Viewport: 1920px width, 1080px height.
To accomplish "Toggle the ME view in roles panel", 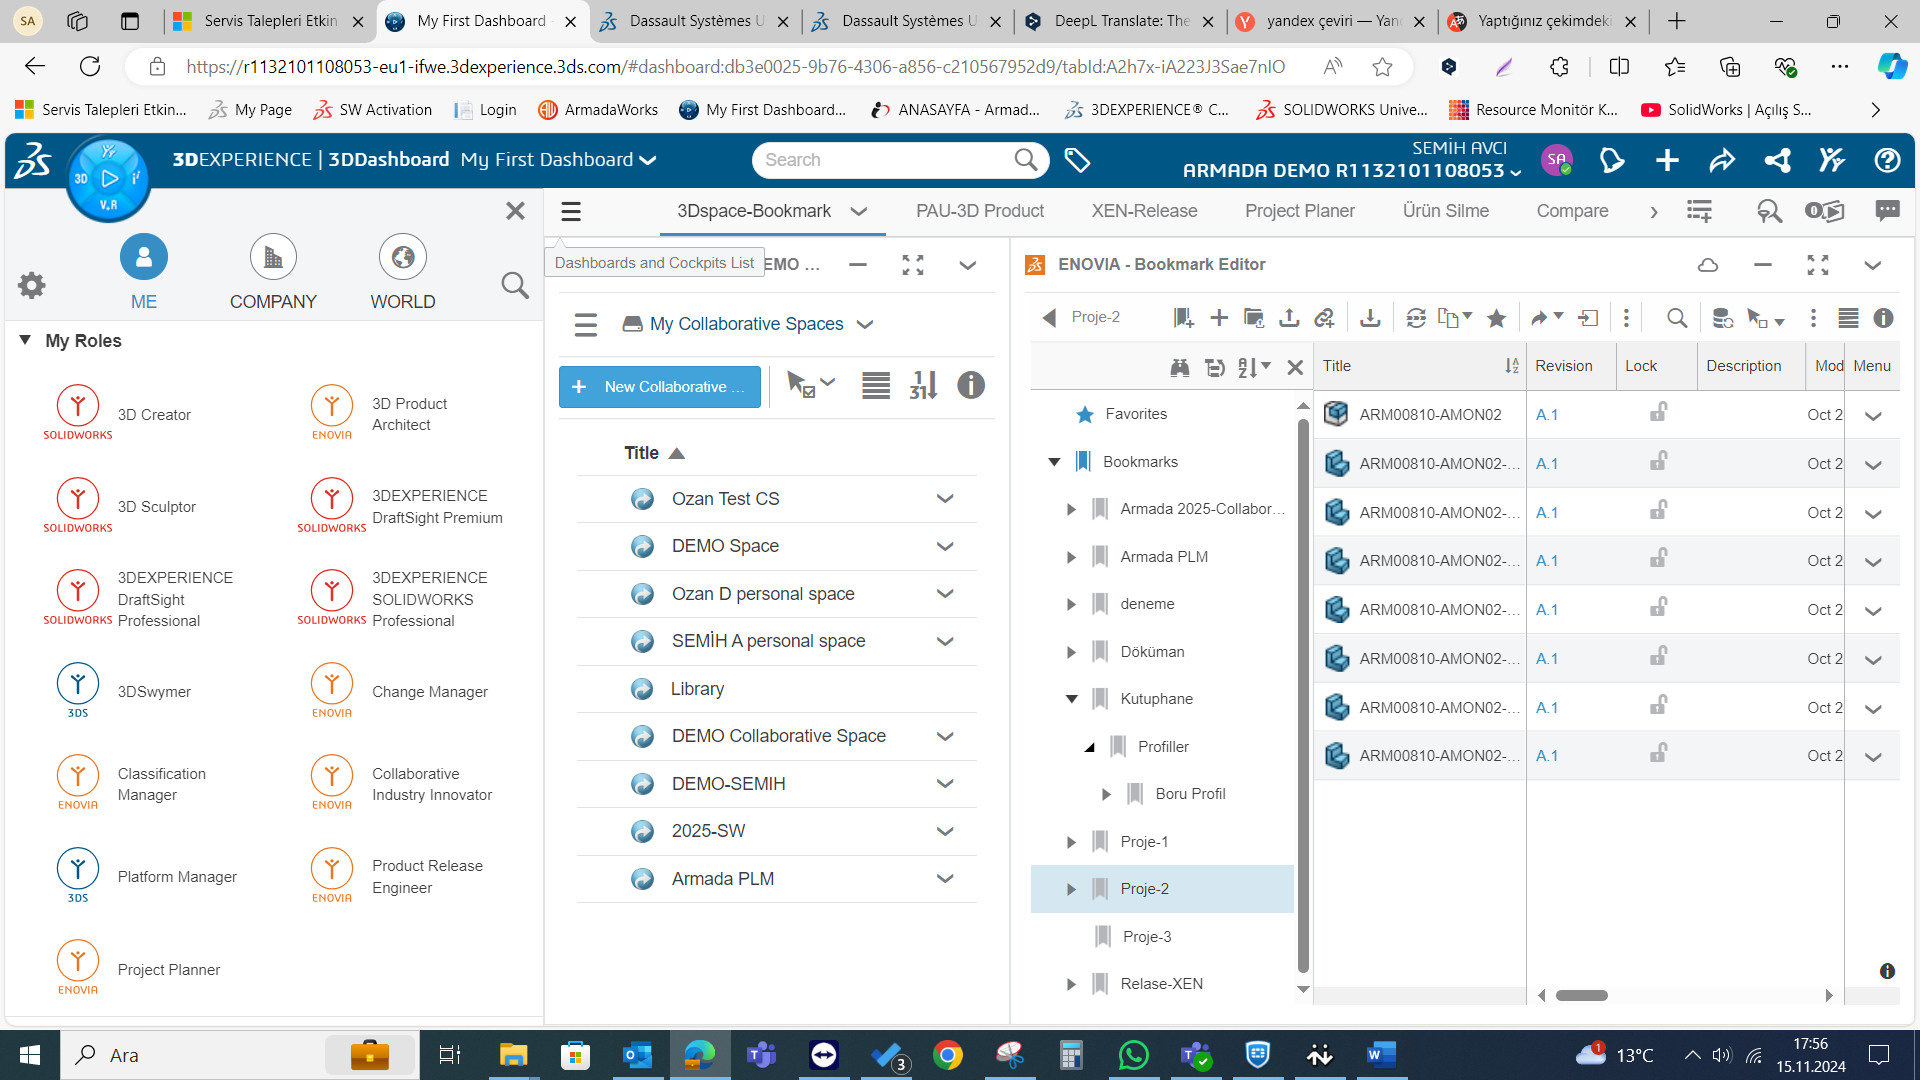I will 144,272.
